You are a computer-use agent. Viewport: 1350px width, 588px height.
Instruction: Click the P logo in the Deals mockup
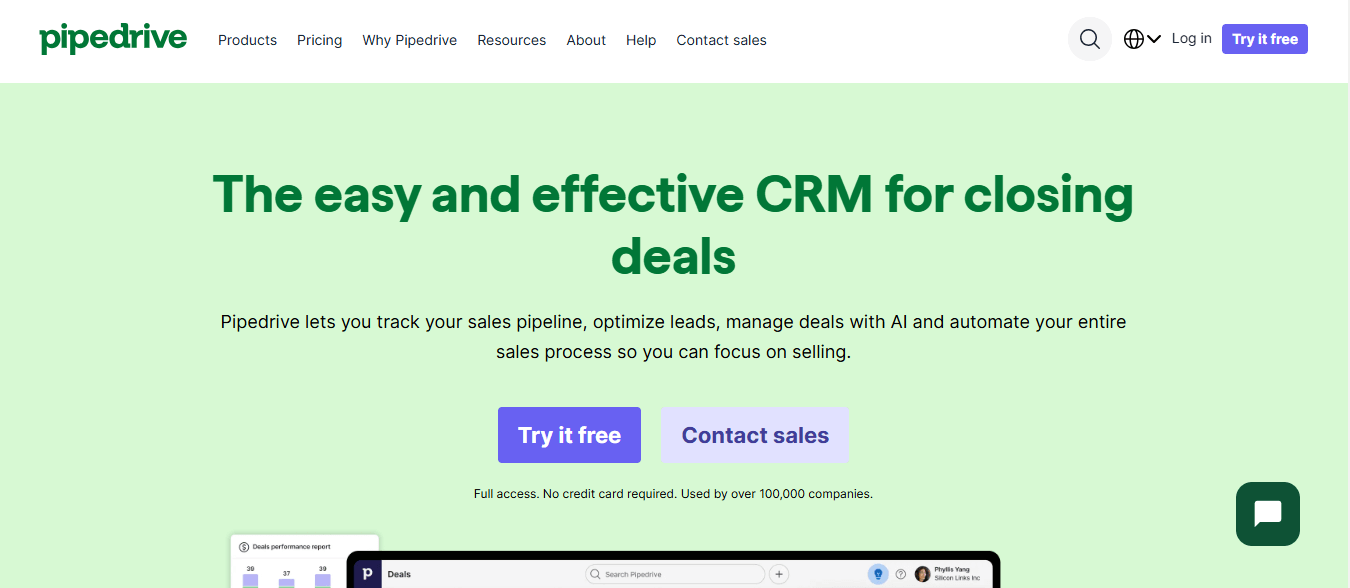(367, 574)
